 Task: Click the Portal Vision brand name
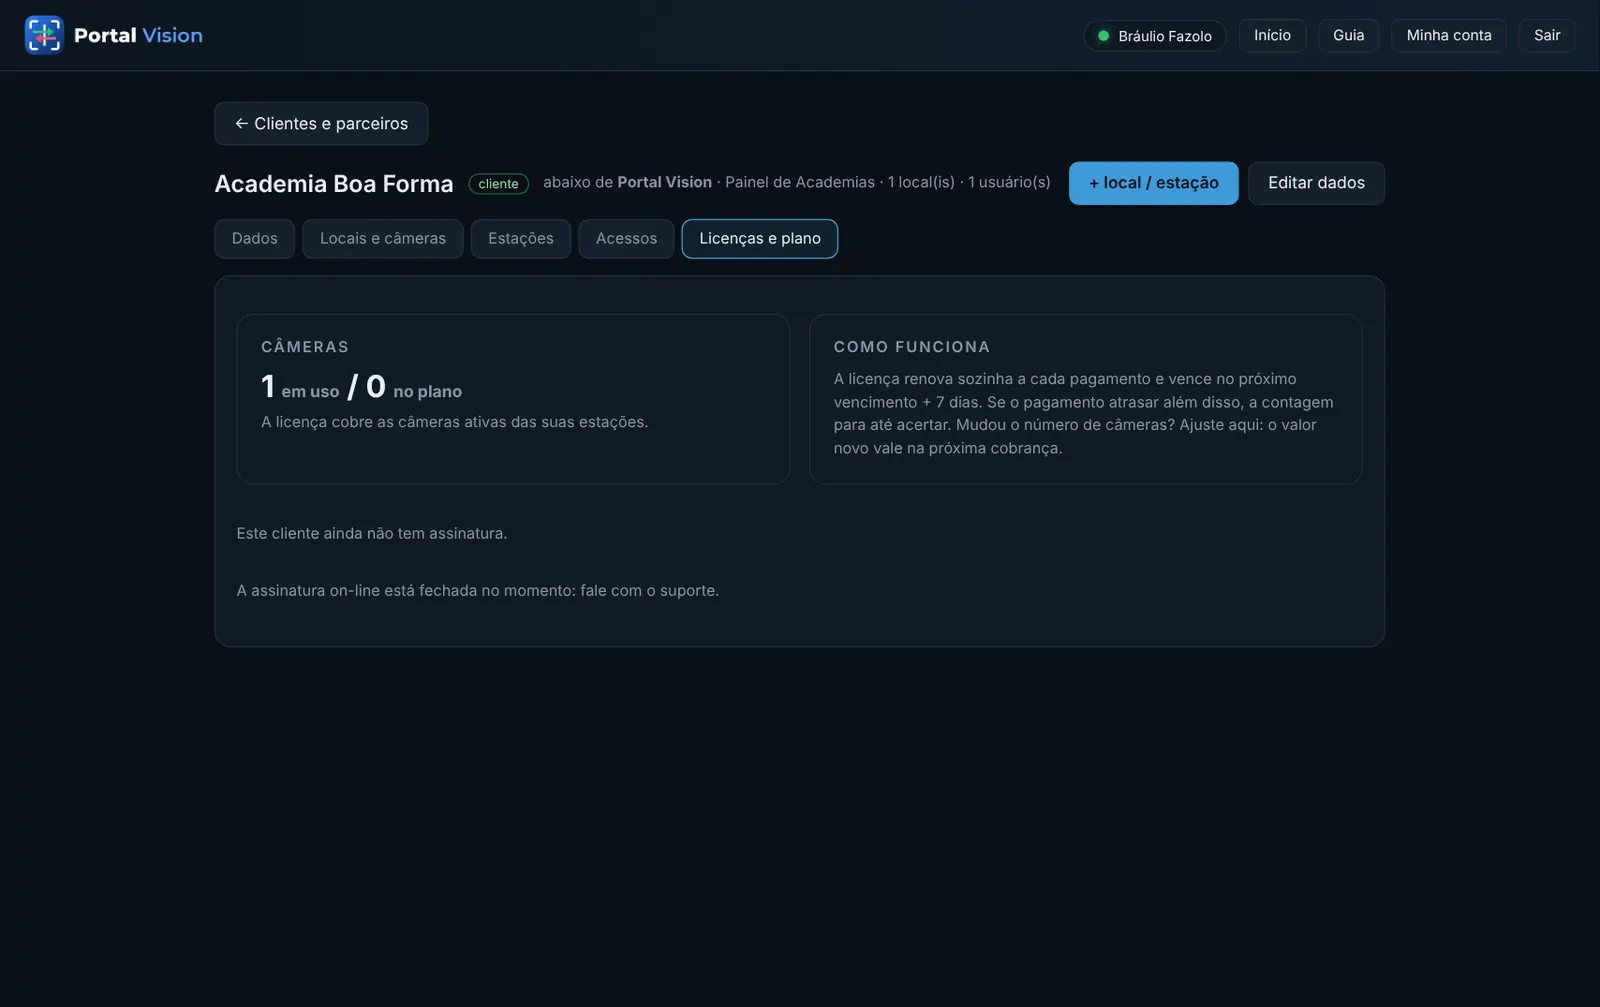pyautogui.click(x=138, y=35)
